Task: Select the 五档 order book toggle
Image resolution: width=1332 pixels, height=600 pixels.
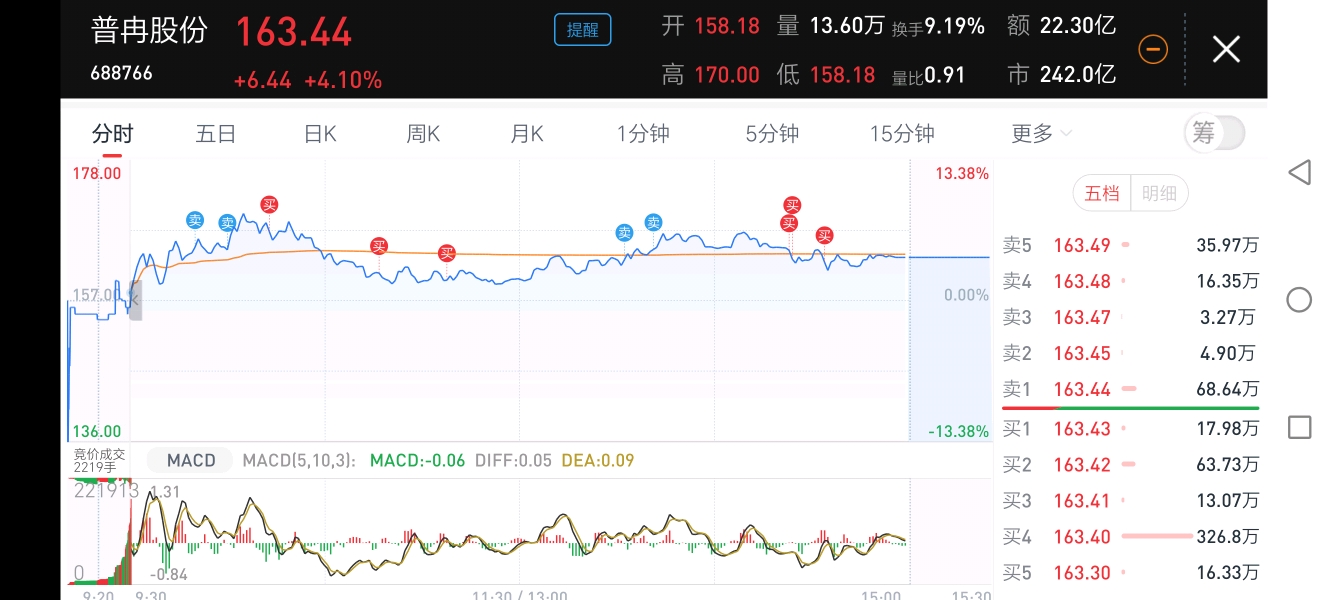Action: (x=1102, y=194)
